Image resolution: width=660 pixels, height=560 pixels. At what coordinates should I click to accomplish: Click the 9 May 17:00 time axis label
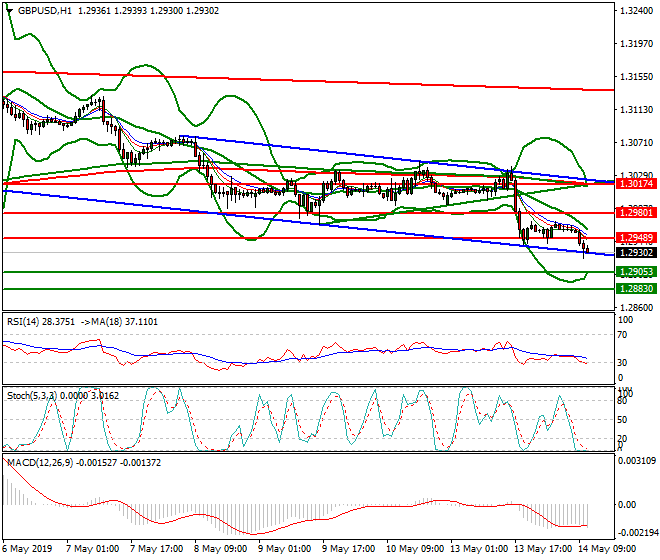click(349, 549)
